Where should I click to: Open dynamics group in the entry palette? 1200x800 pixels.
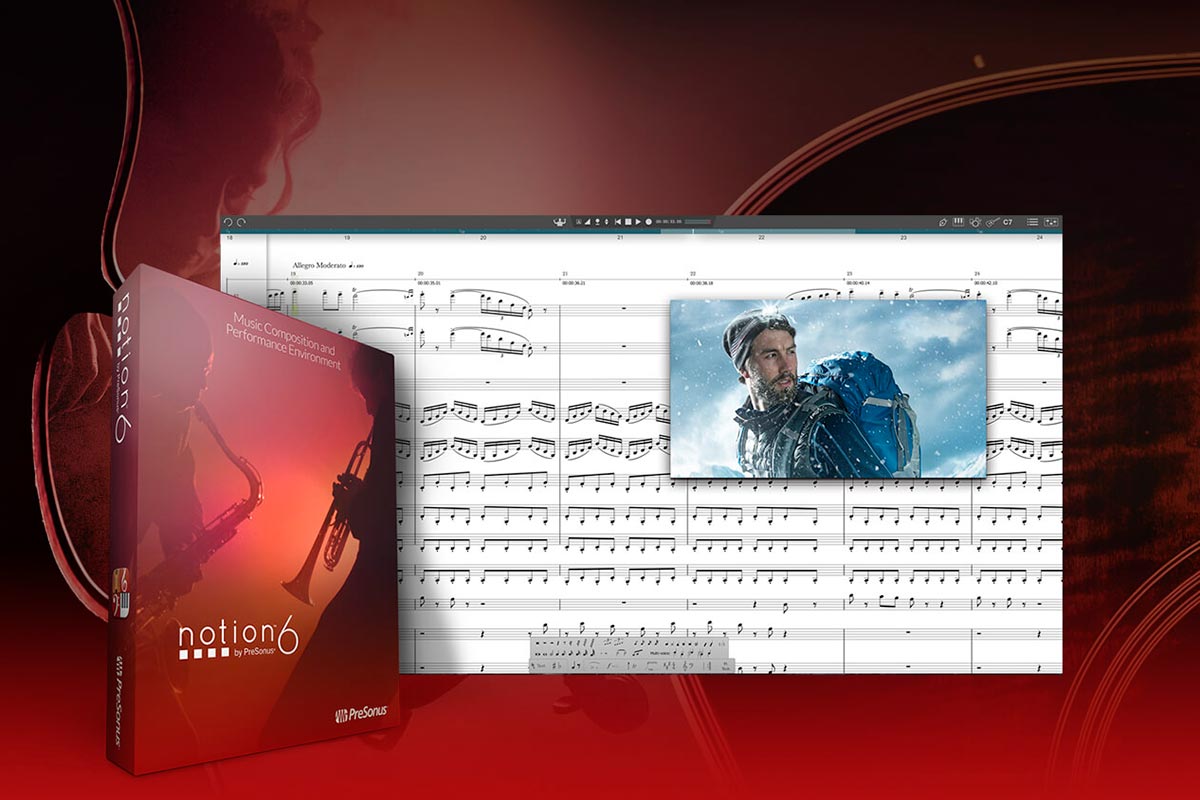(x=612, y=666)
